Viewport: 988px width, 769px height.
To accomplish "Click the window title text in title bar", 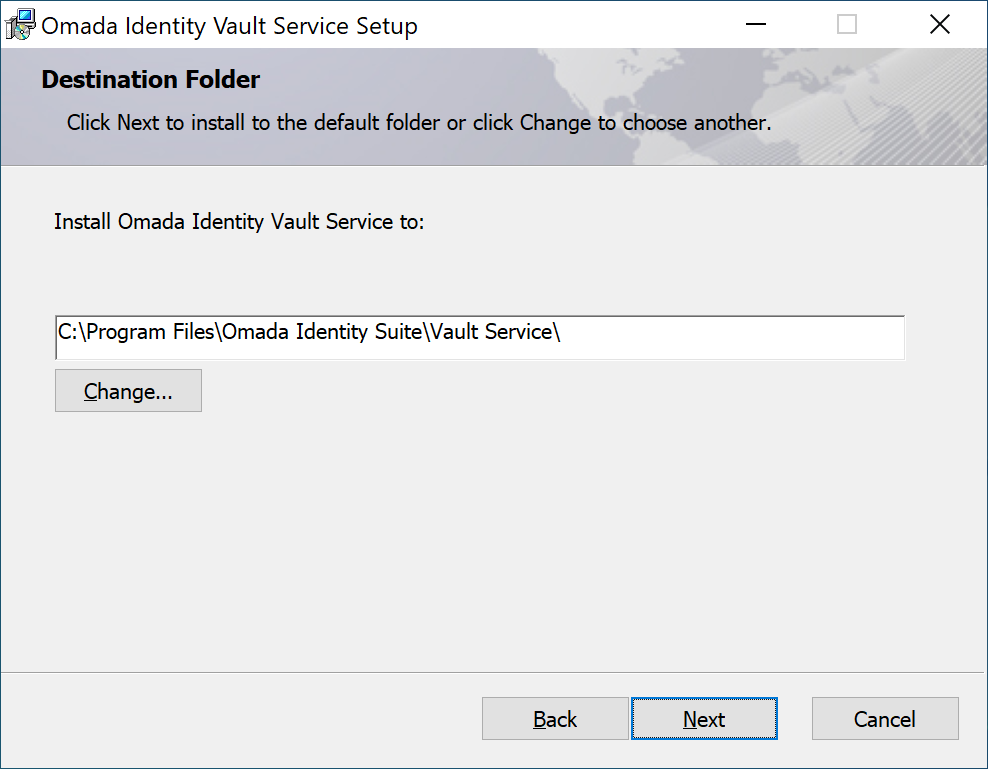I will click(229, 26).
